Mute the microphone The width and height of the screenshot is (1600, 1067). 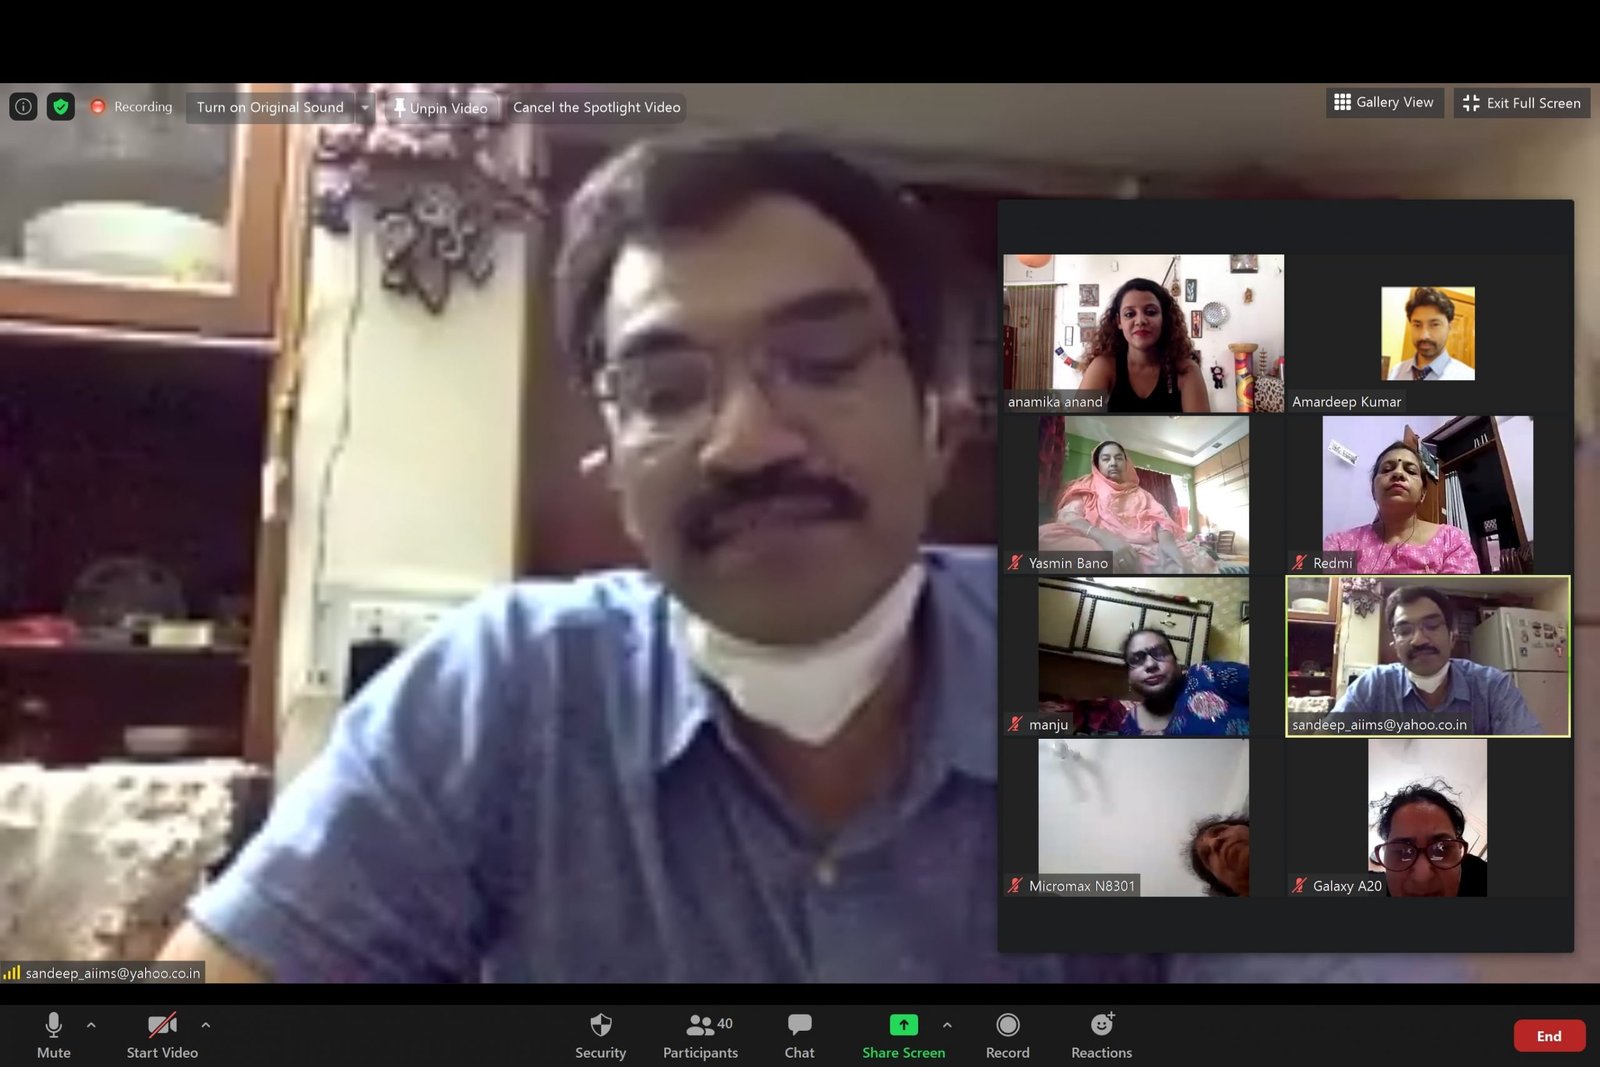click(x=54, y=1035)
